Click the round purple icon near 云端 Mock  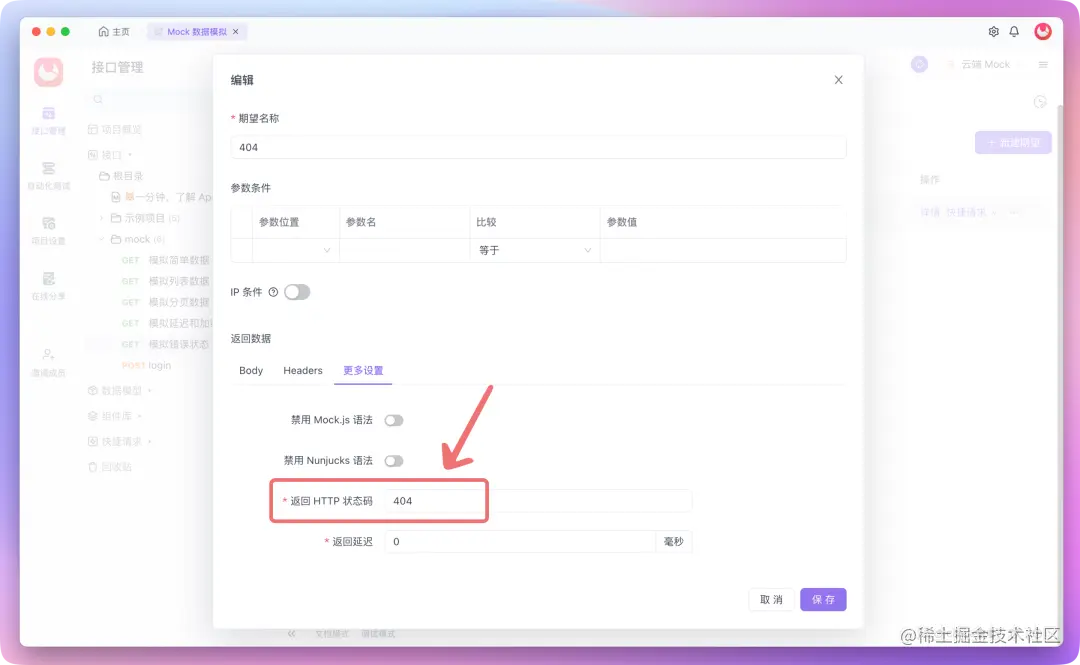919,64
